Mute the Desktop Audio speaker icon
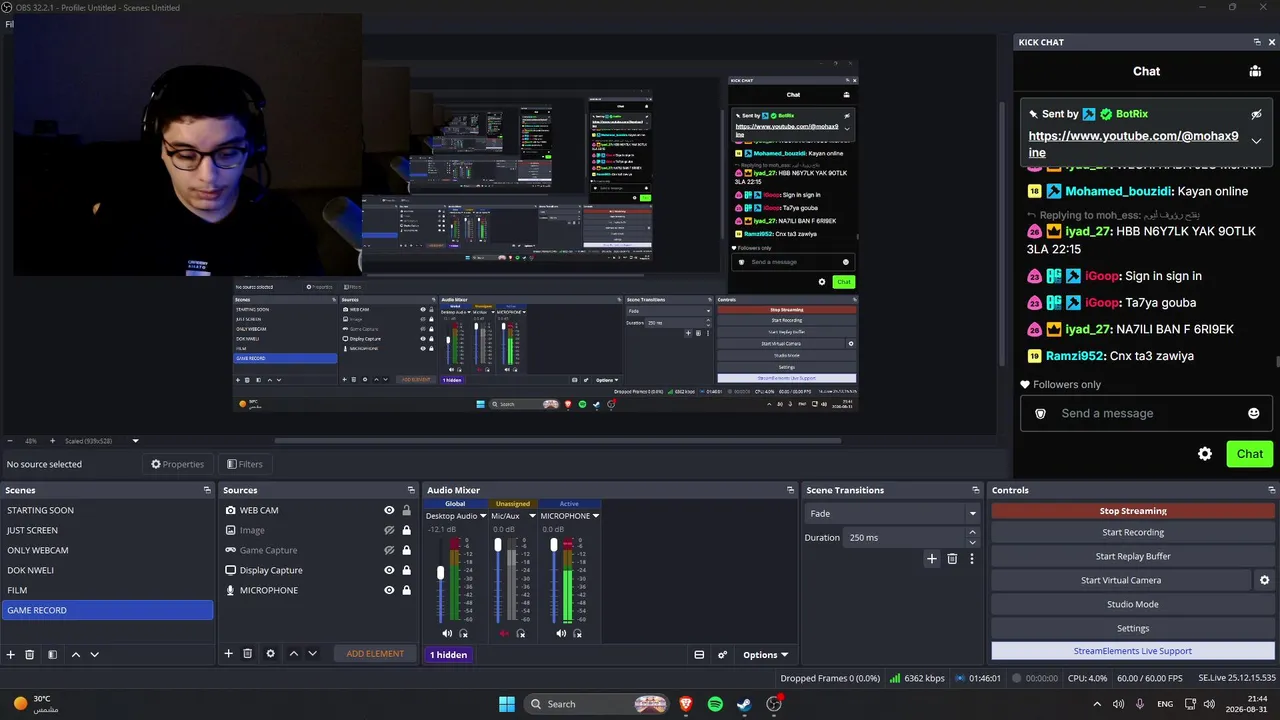Image resolution: width=1280 pixels, height=720 pixels. tap(447, 633)
